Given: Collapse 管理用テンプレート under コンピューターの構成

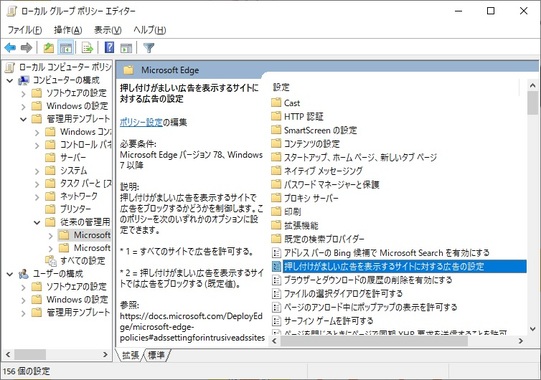Looking at the screenshot, I should click(x=23, y=119).
